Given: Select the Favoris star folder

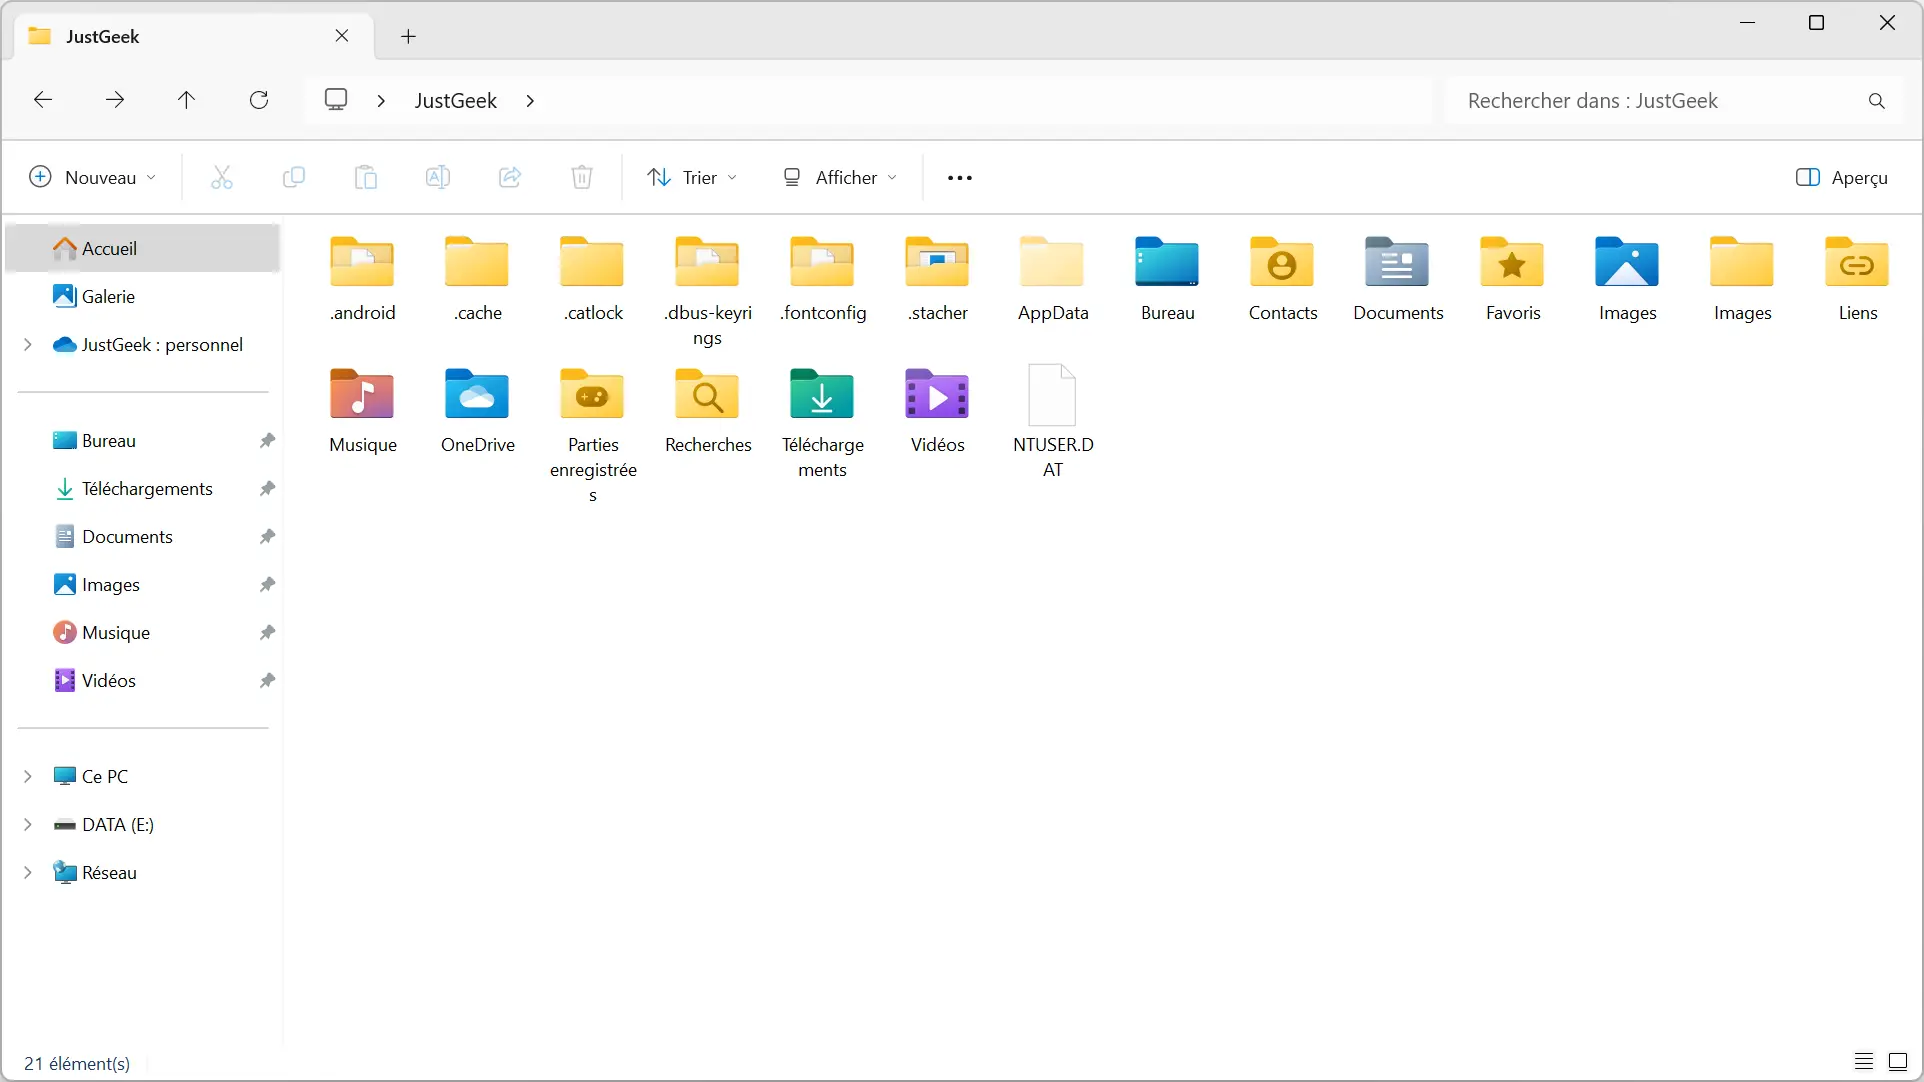Looking at the screenshot, I should [1513, 279].
